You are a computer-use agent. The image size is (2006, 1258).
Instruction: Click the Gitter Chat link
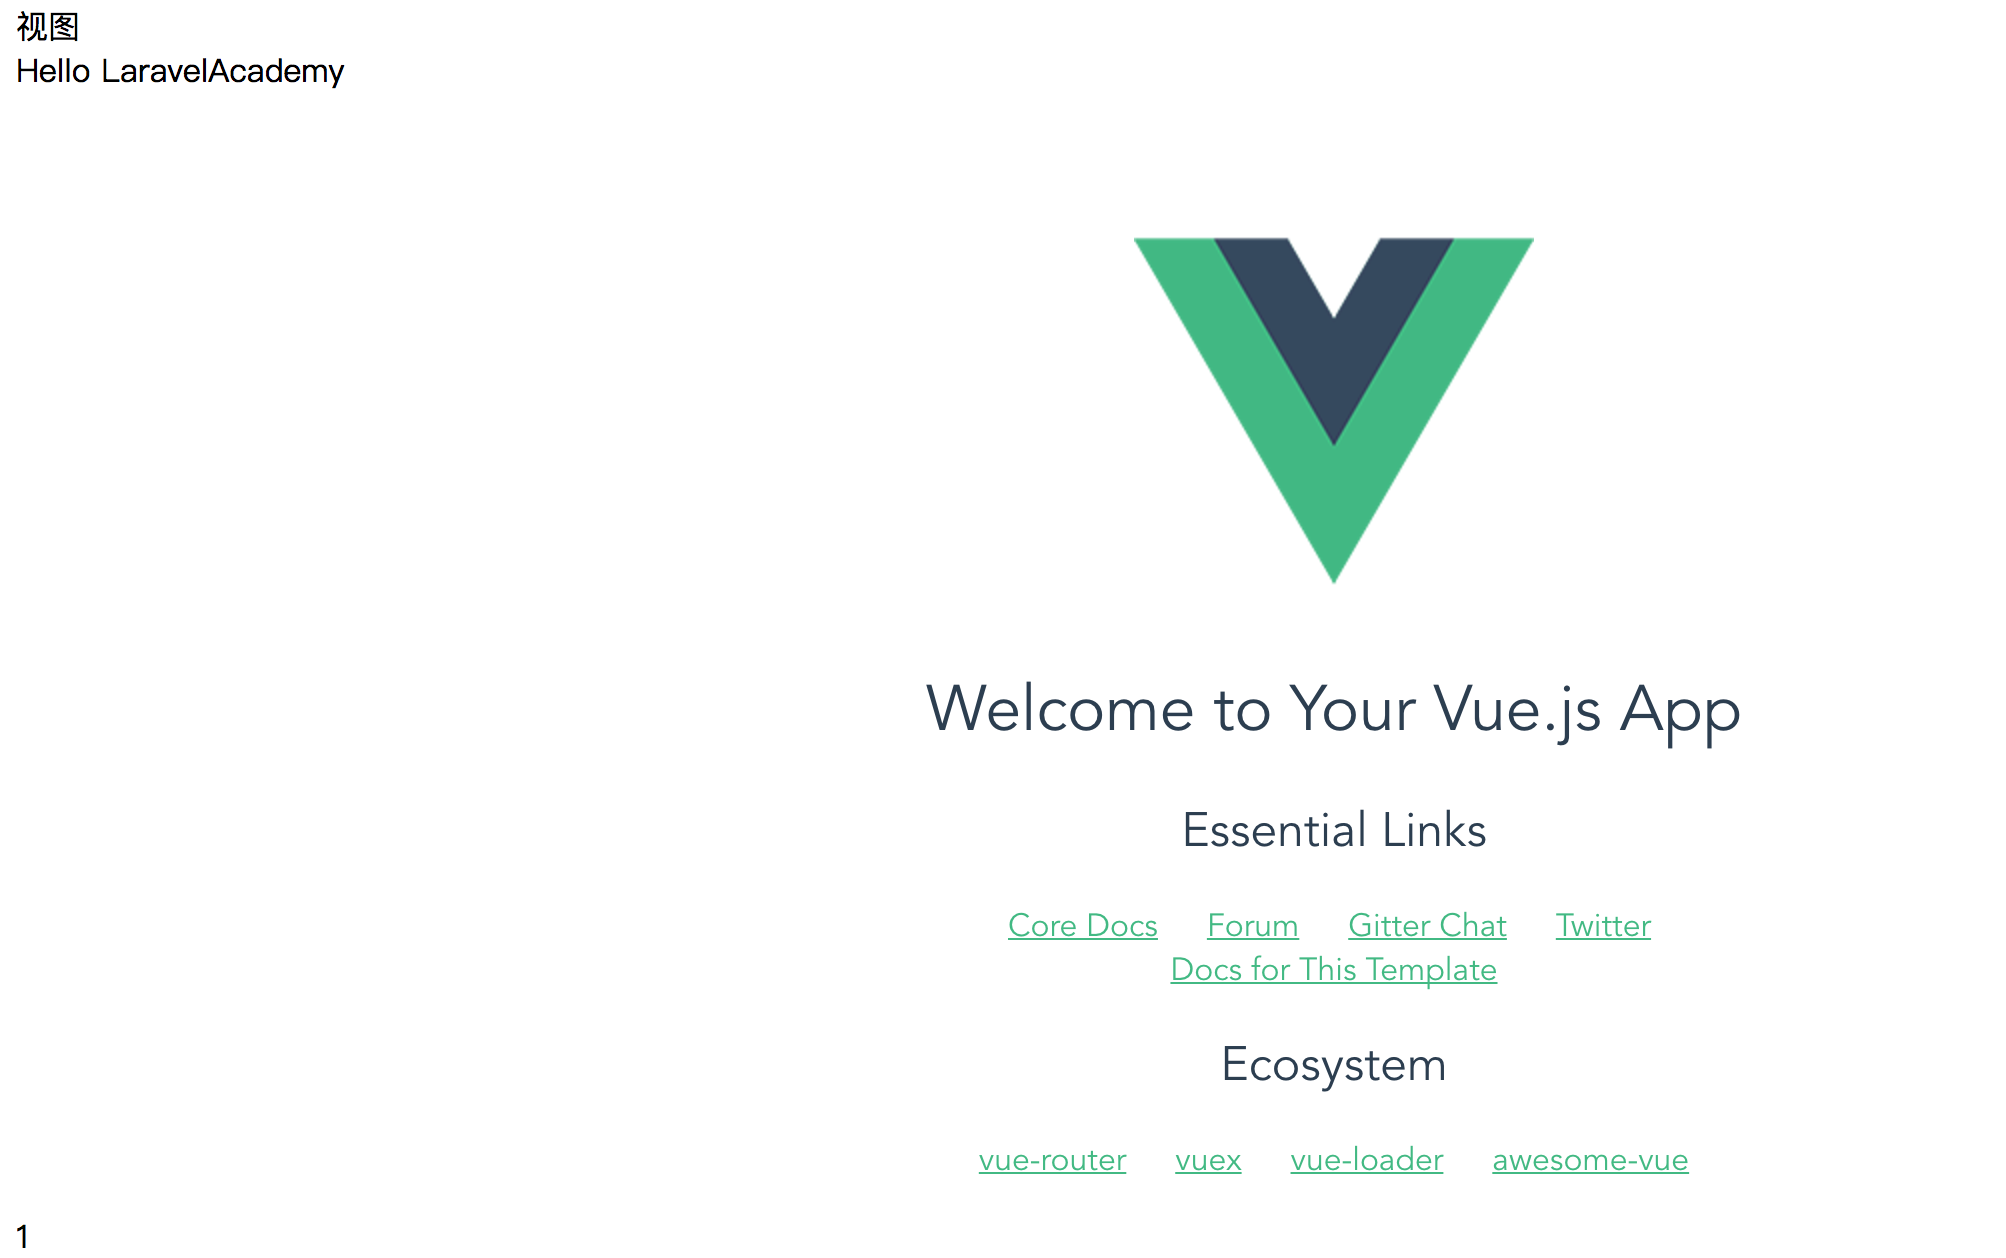click(x=1425, y=925)
